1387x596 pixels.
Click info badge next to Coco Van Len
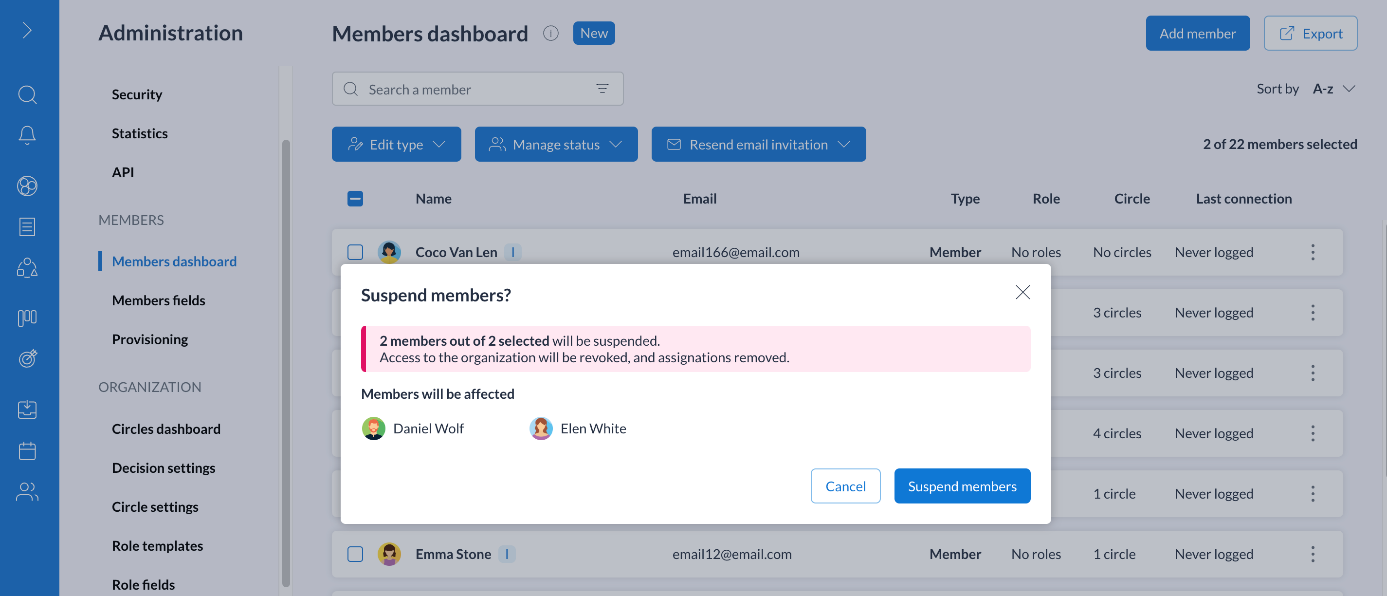[513, 252]
